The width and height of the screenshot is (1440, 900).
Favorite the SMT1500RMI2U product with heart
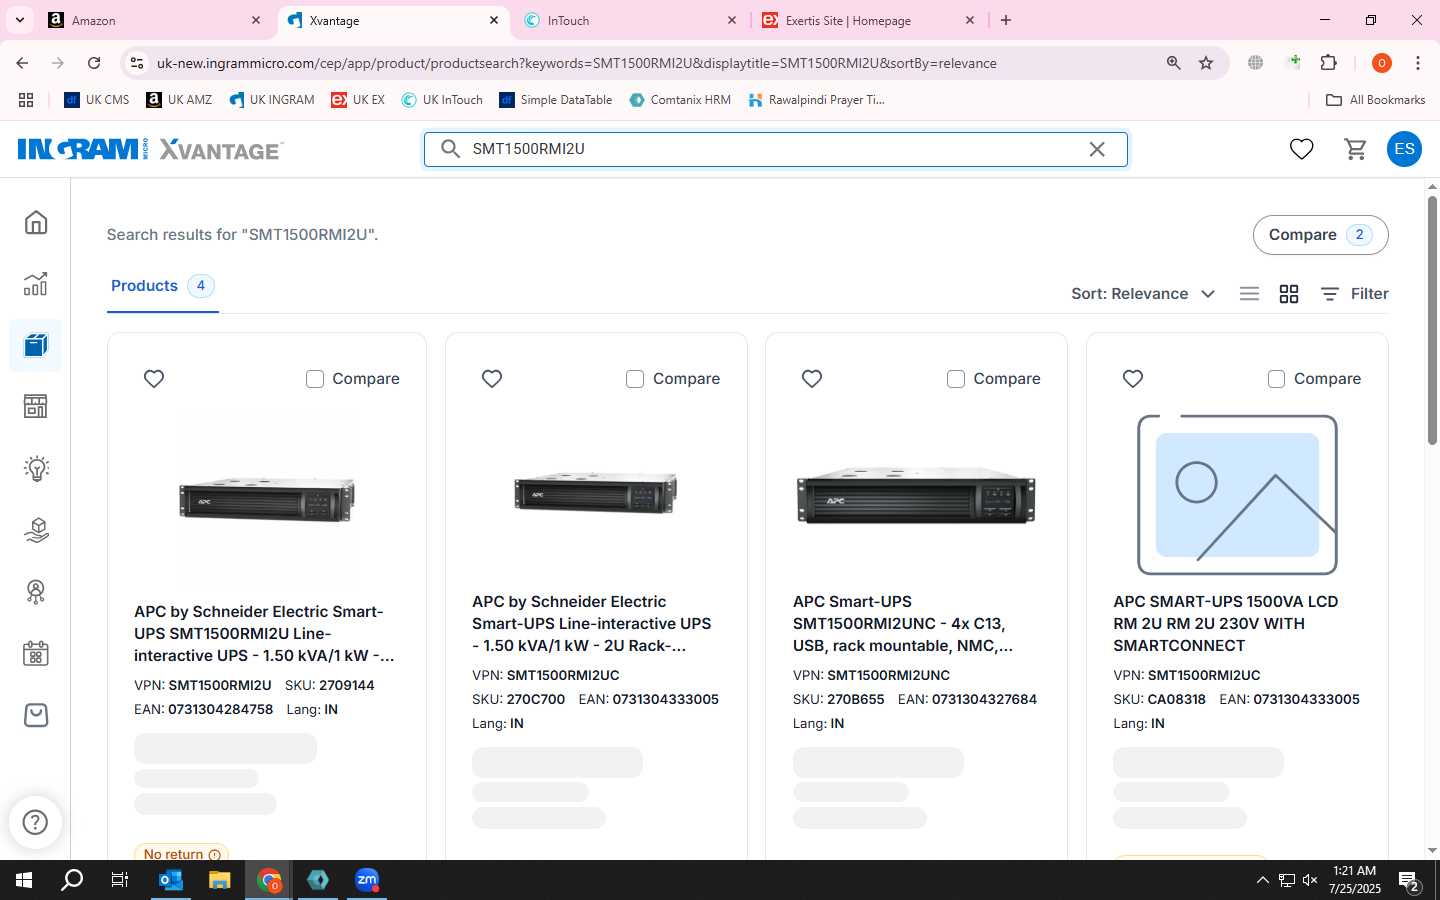154,379
